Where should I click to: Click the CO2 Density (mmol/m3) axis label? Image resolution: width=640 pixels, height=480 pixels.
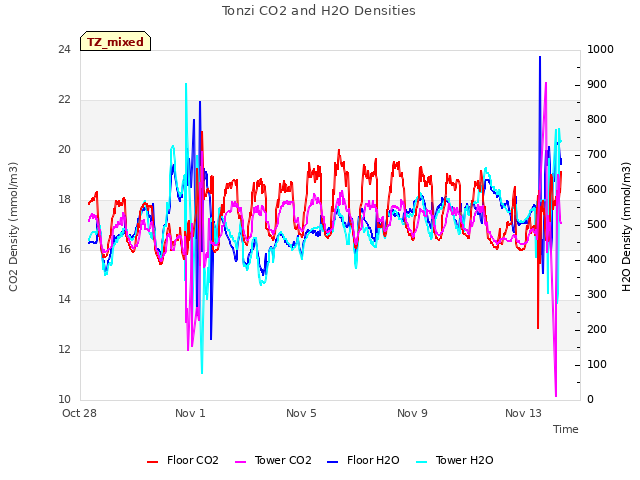[x=13, y=227]
